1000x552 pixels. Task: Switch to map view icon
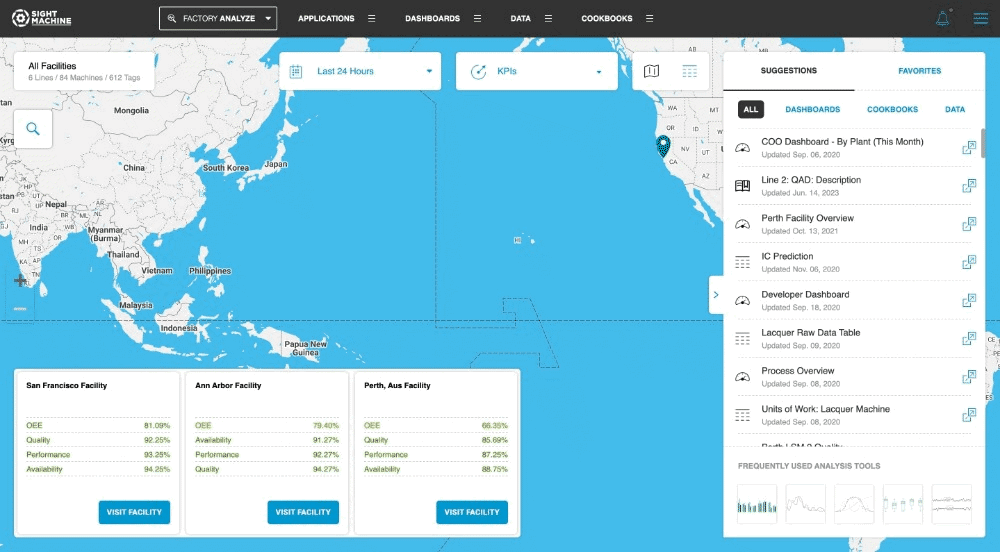(x=652, y=71)
